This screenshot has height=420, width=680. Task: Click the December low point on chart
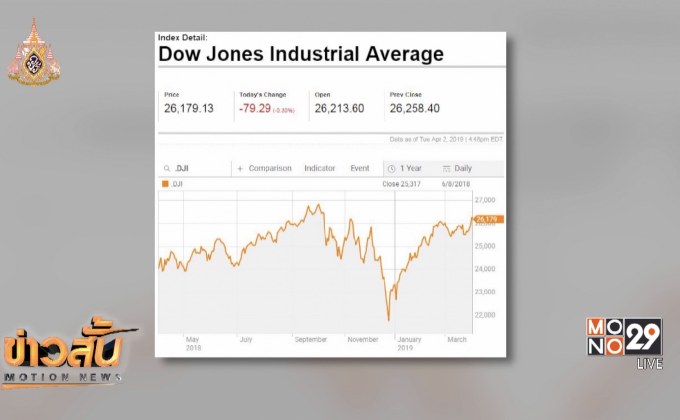pos(389,320)
